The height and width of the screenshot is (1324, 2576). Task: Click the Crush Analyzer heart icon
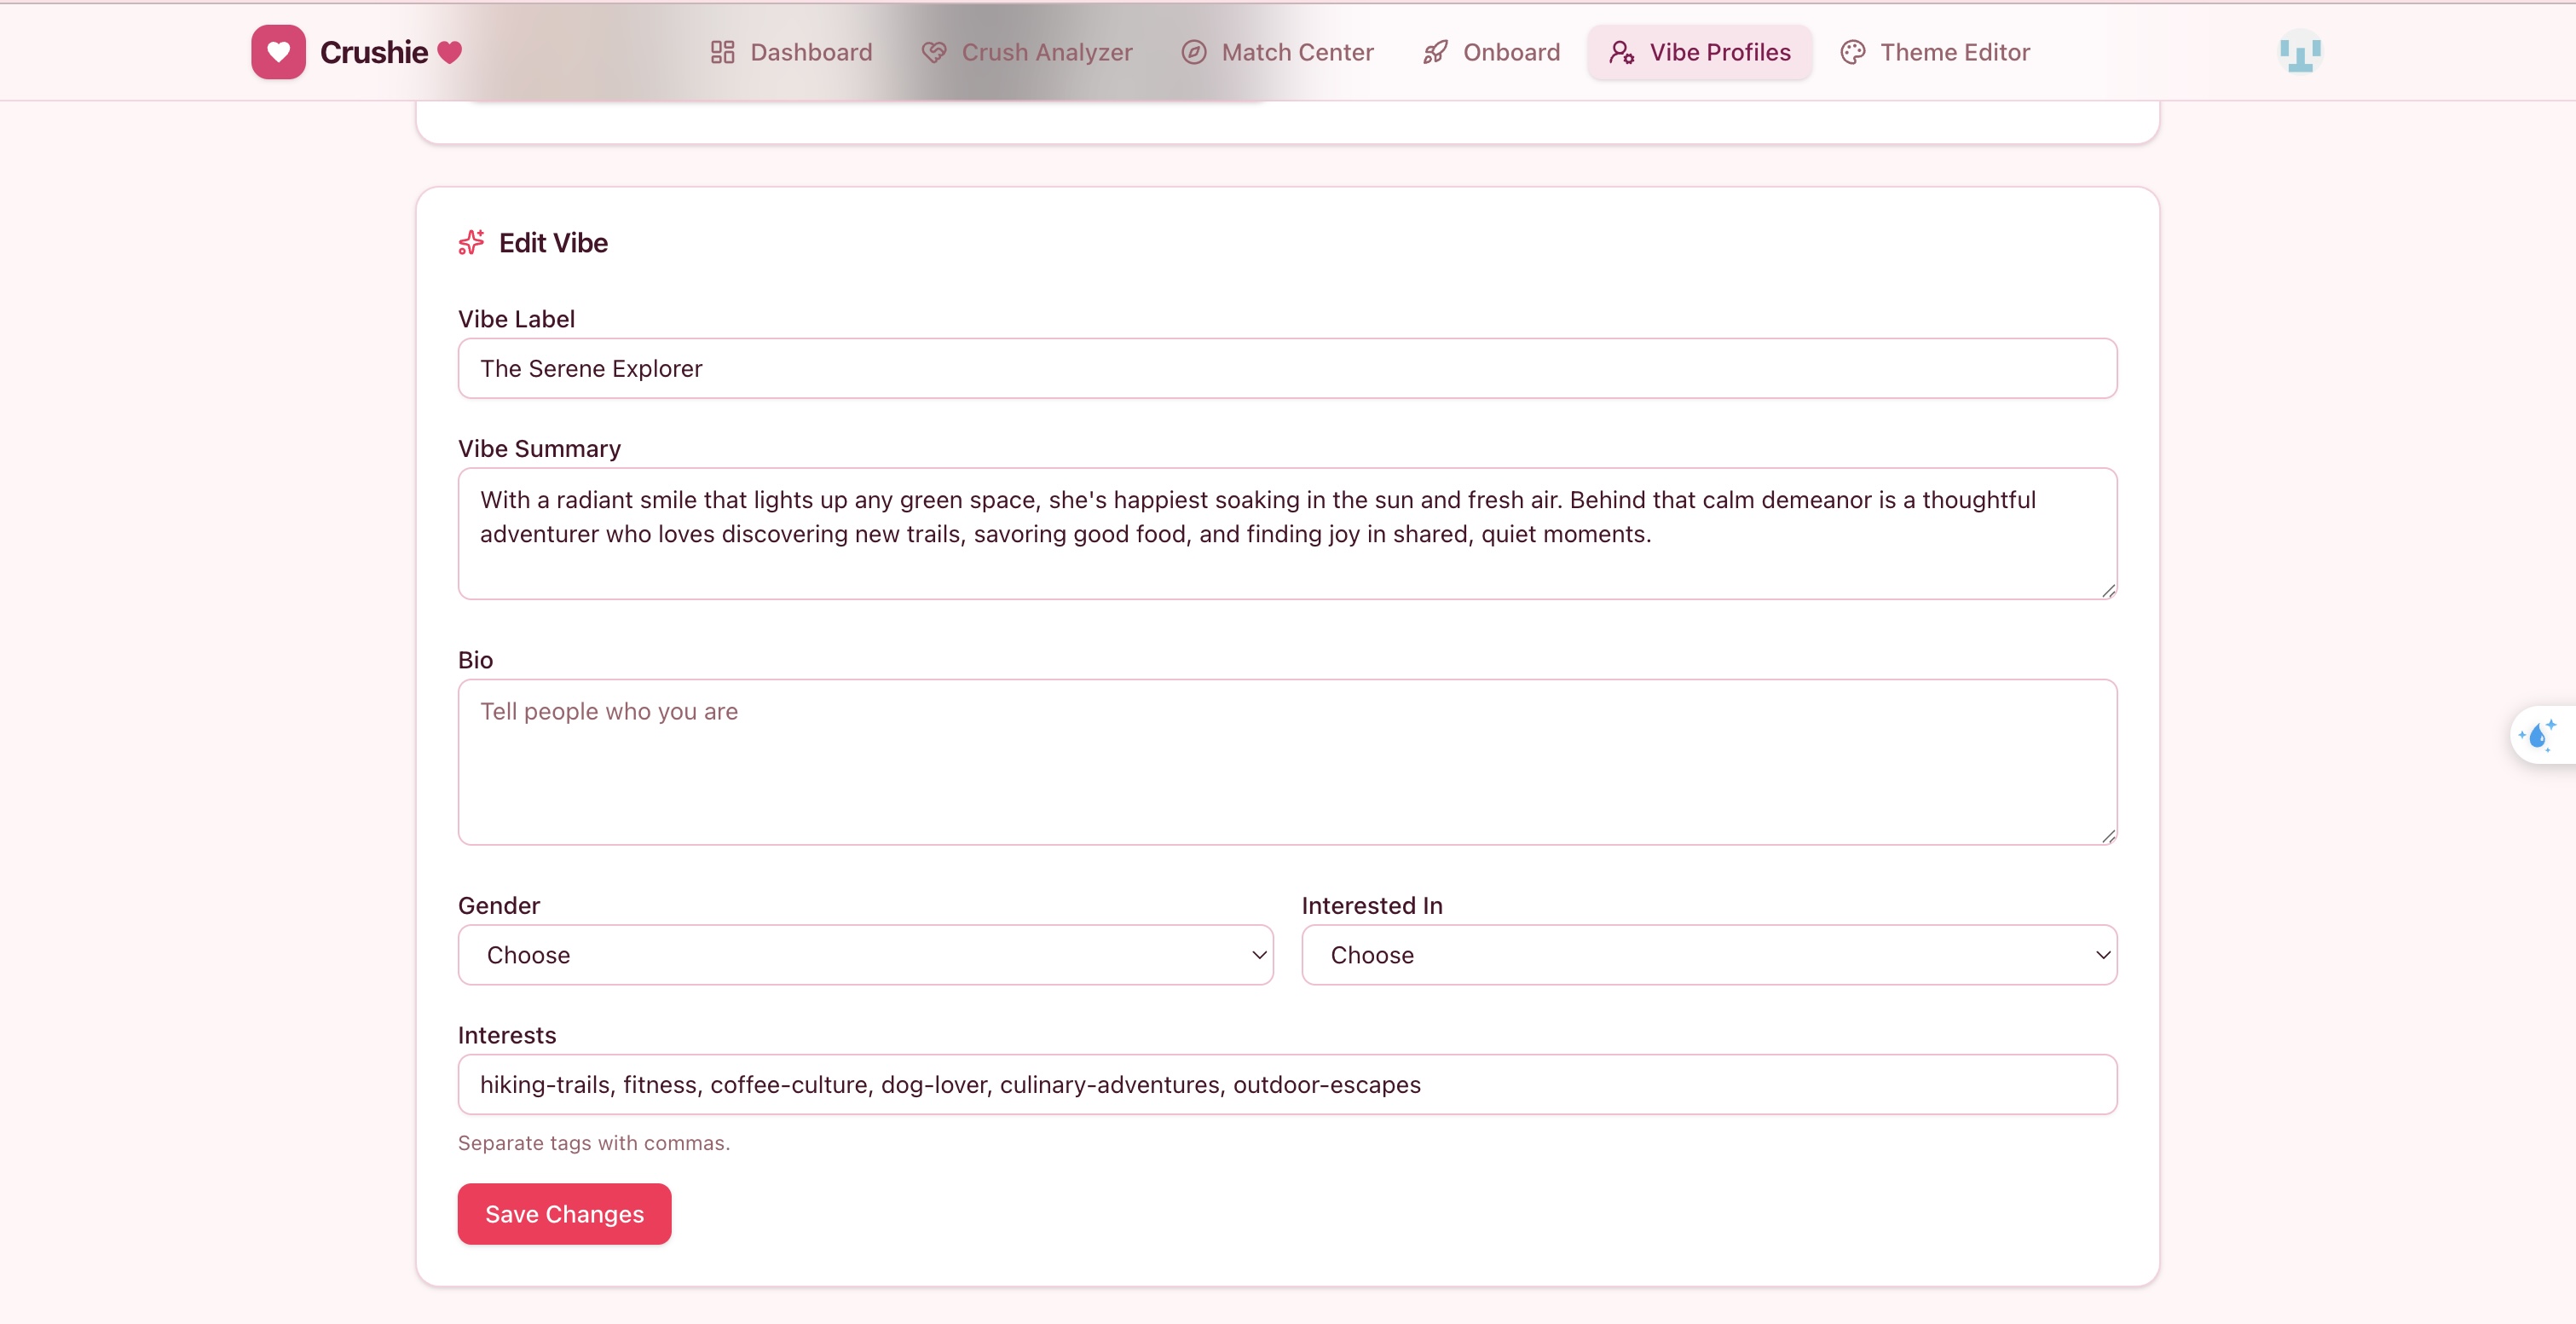(933, 52)
